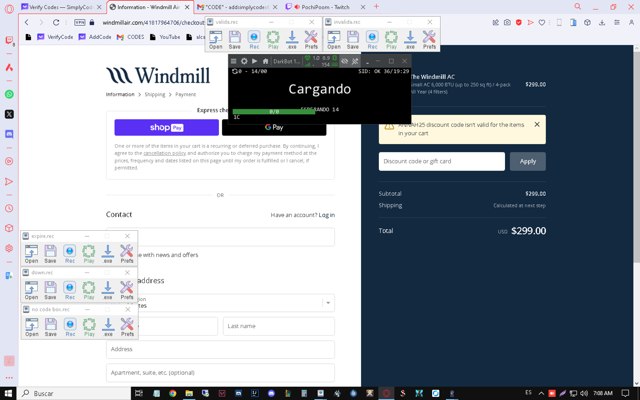Viewport: 640px width, 400px height.
Task: Click Save in the no code box.rec window
Action: [x=51, y=327]
